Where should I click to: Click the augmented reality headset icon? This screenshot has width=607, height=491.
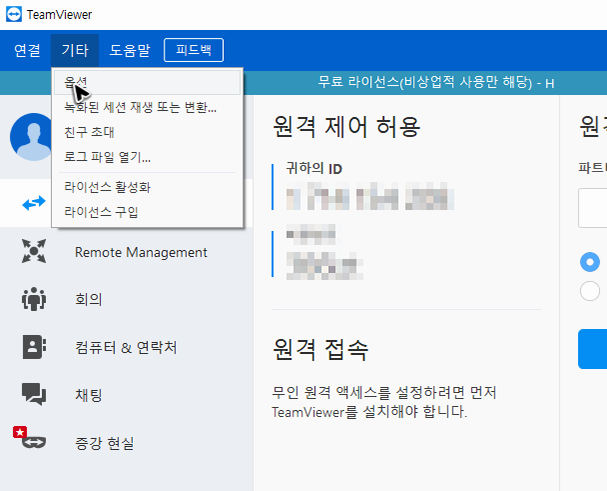tap(34, 442)
